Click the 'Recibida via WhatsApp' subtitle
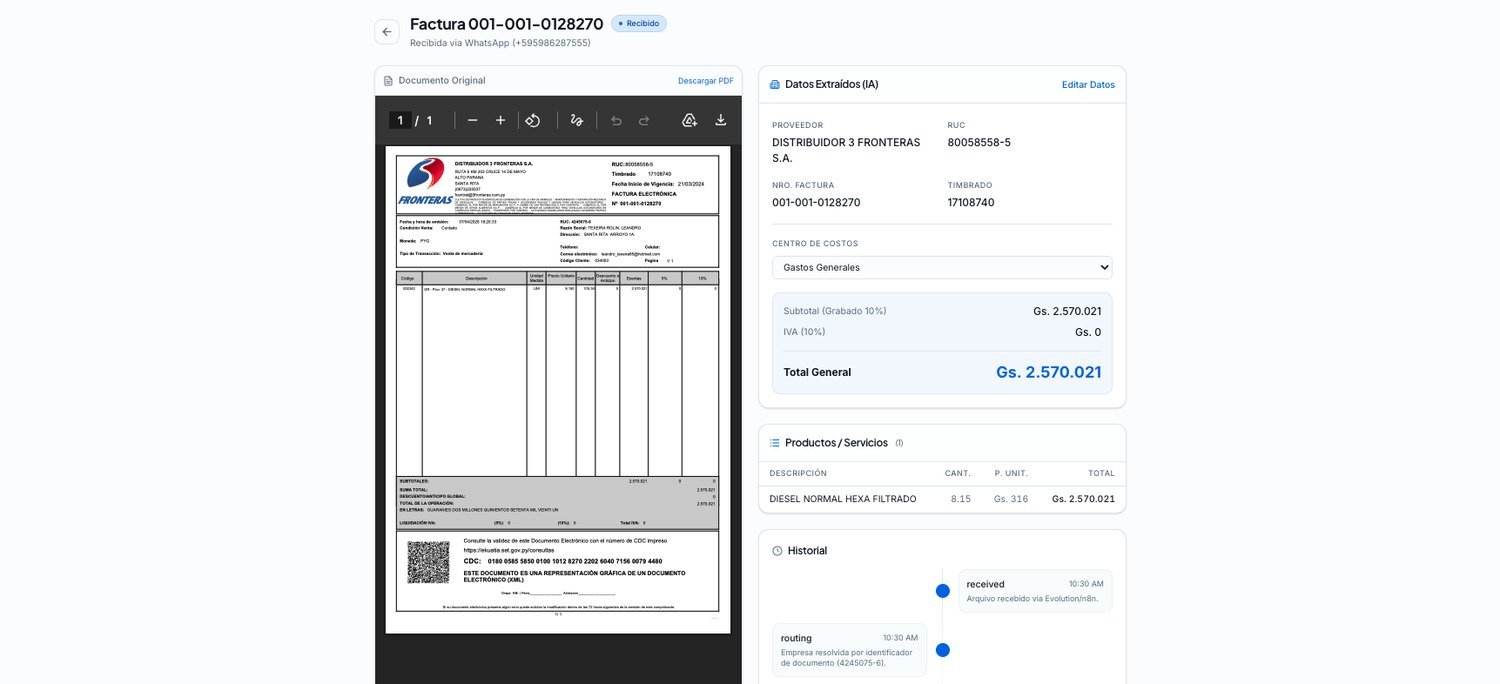Screen dimensions: 1500x684 500,43
